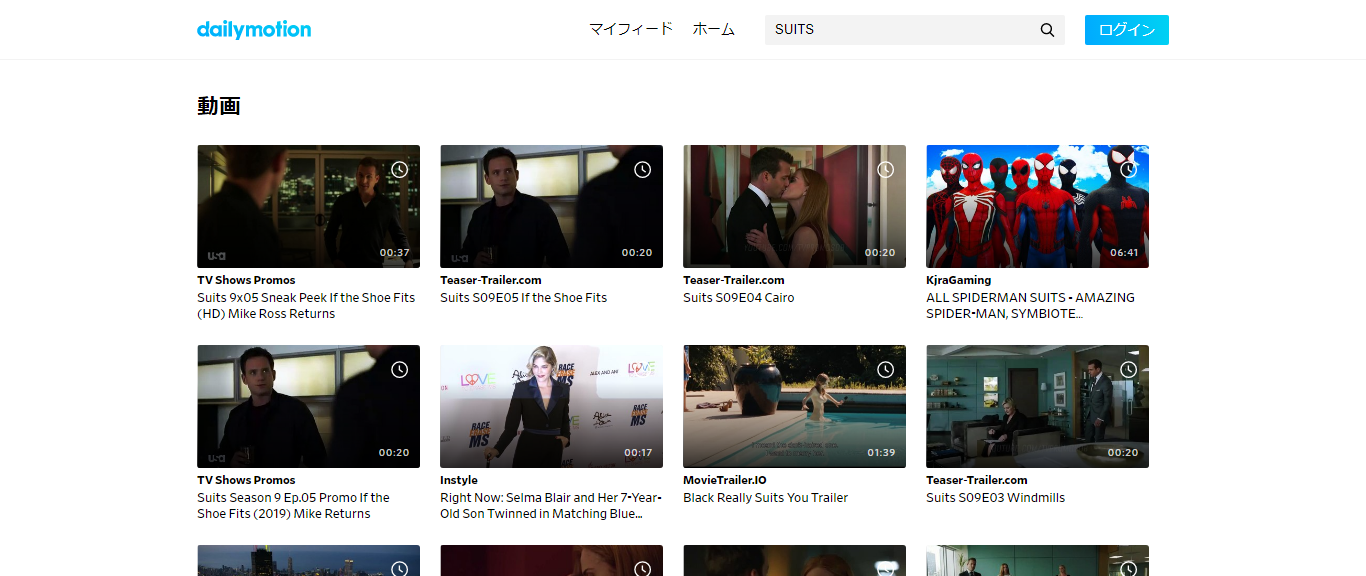Open the Suits S09E04 Cairo title link
This screenshot has width=1366, height=576.
click(739, 298)
